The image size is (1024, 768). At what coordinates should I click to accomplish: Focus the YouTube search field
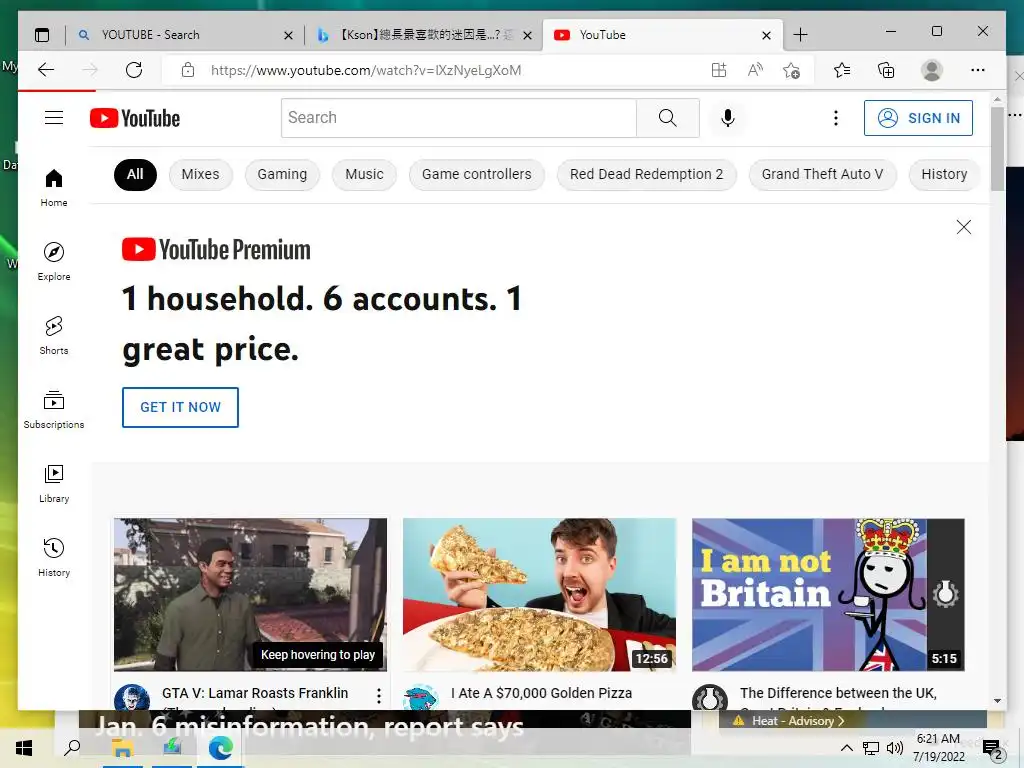click(458, 118)
